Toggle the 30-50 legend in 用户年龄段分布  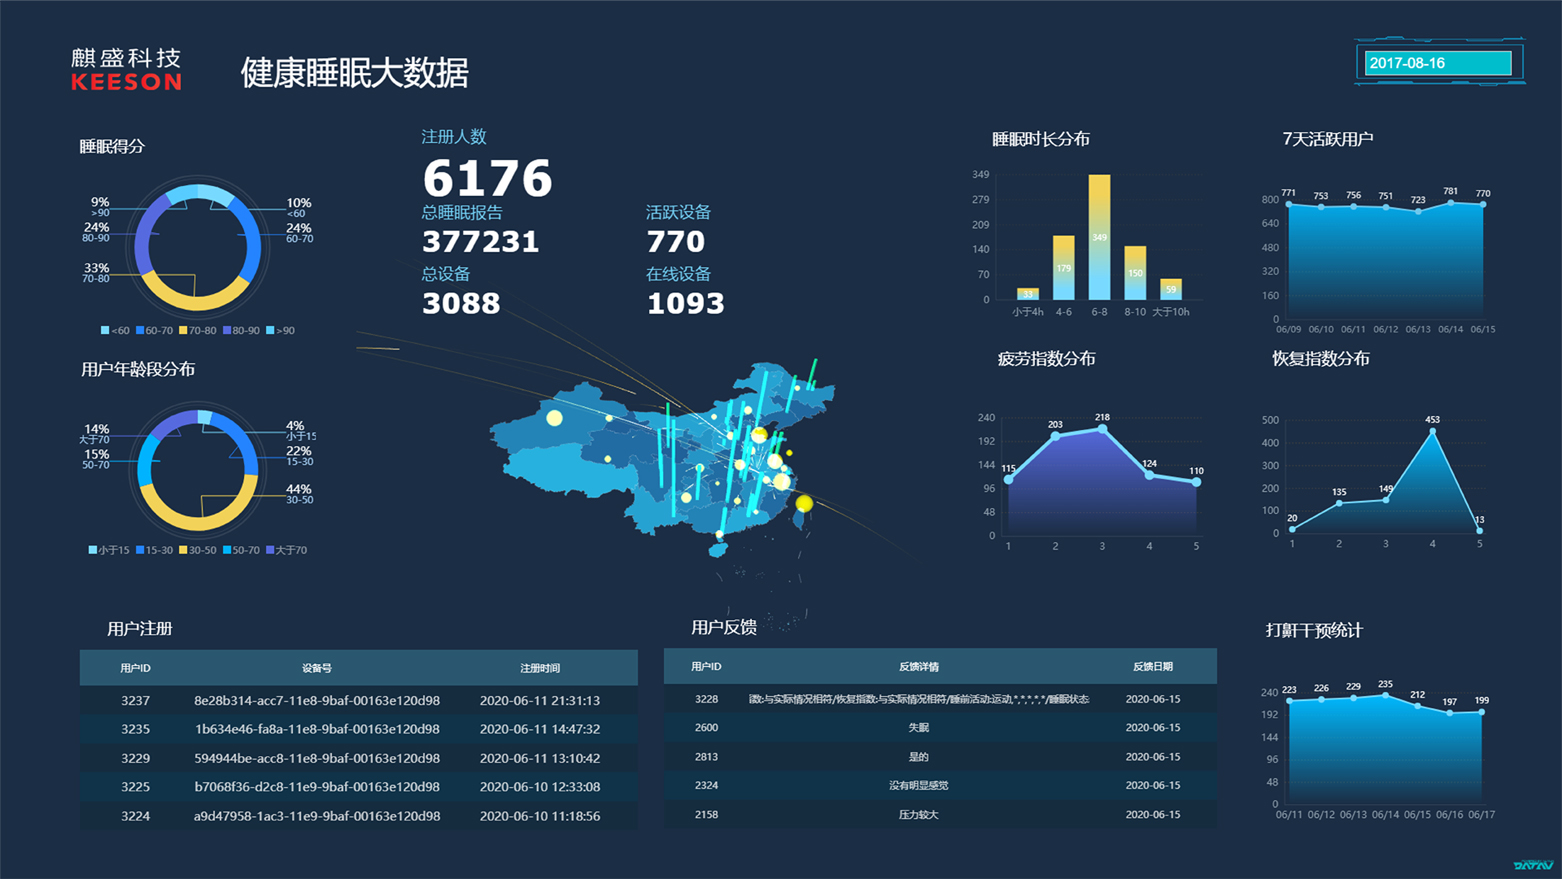(197, 550)
